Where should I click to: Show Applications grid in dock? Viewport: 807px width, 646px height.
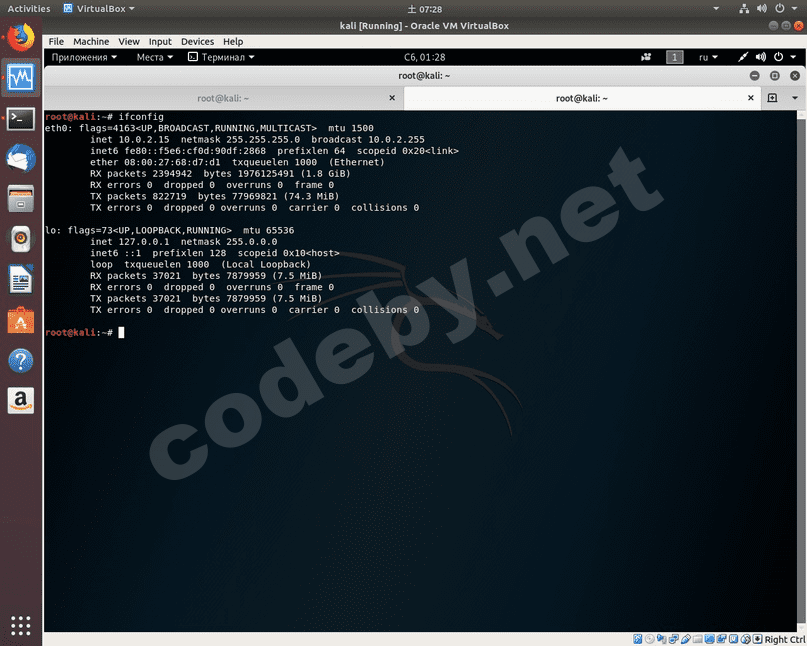coord(21,625)
